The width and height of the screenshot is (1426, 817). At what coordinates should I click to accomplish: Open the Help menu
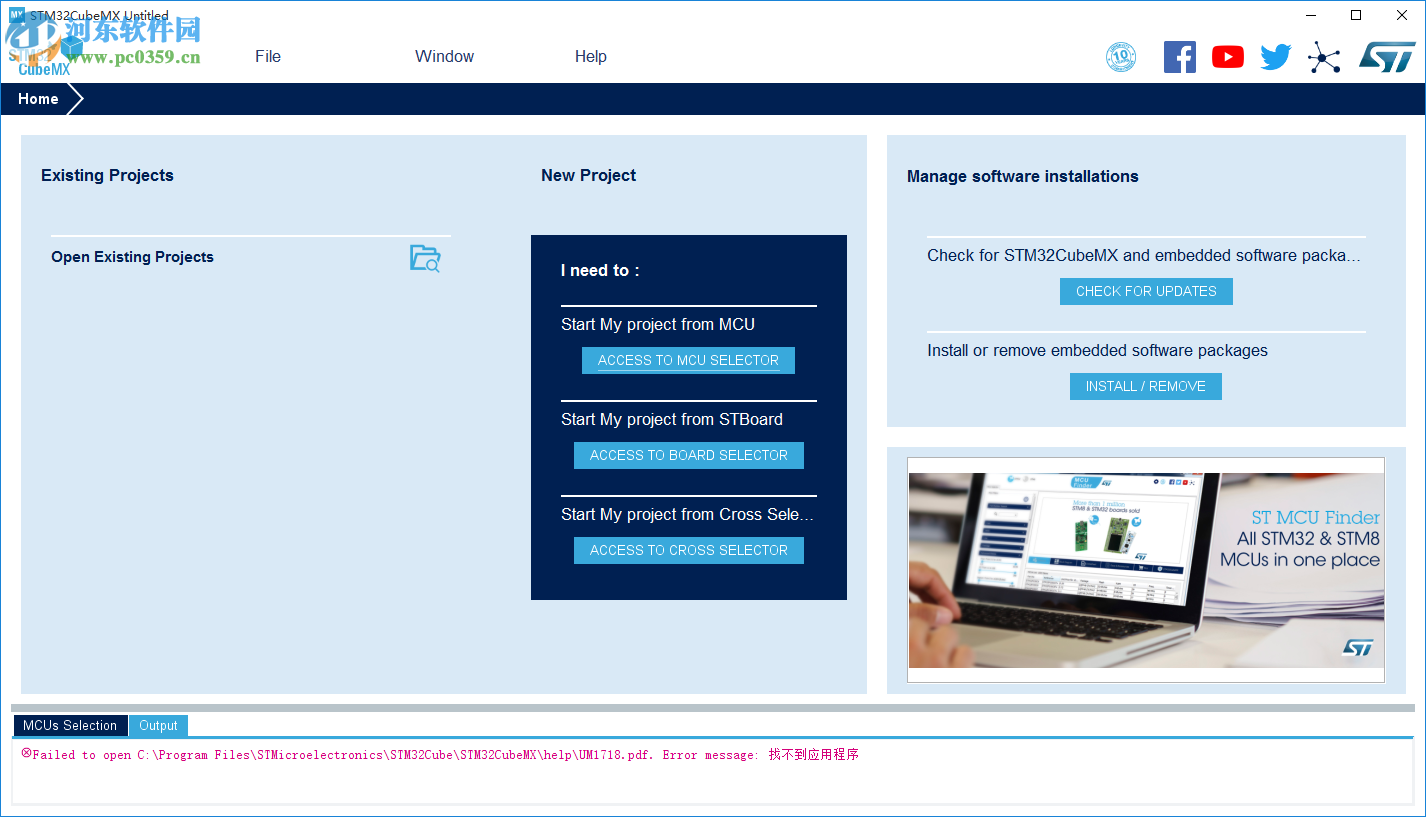[x=591, y=57]
